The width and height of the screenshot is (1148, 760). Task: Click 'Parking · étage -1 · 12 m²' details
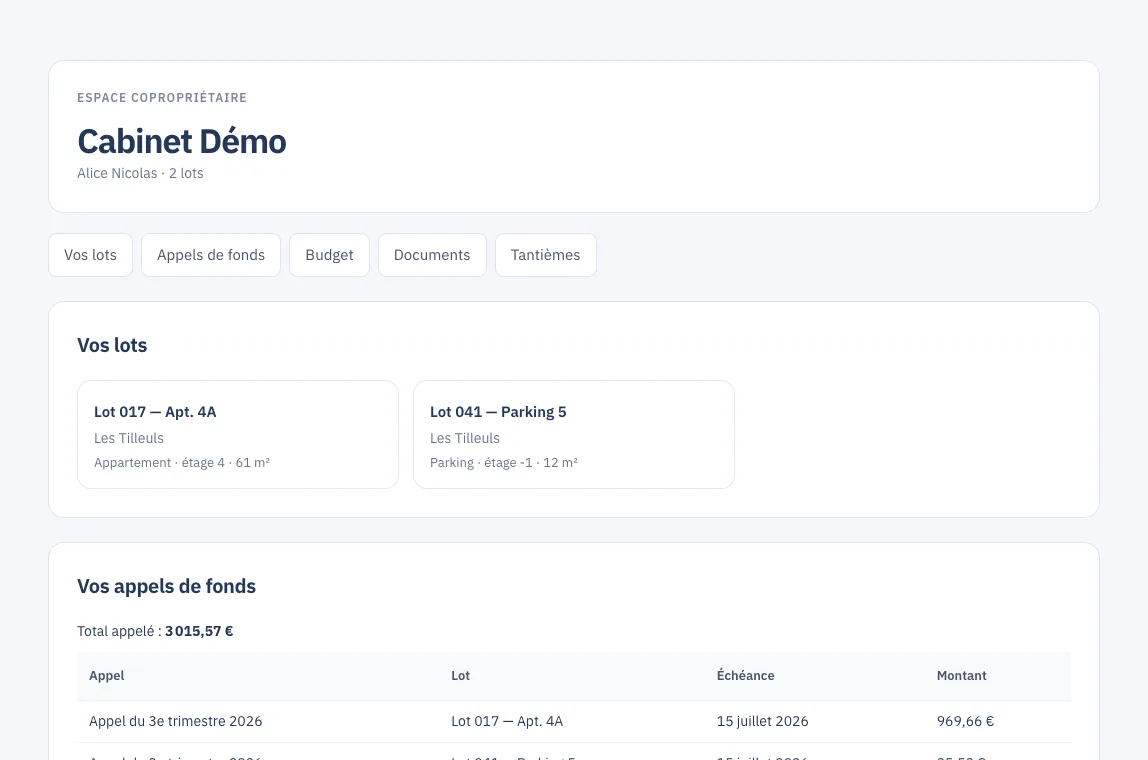click(x=504, y=463)
